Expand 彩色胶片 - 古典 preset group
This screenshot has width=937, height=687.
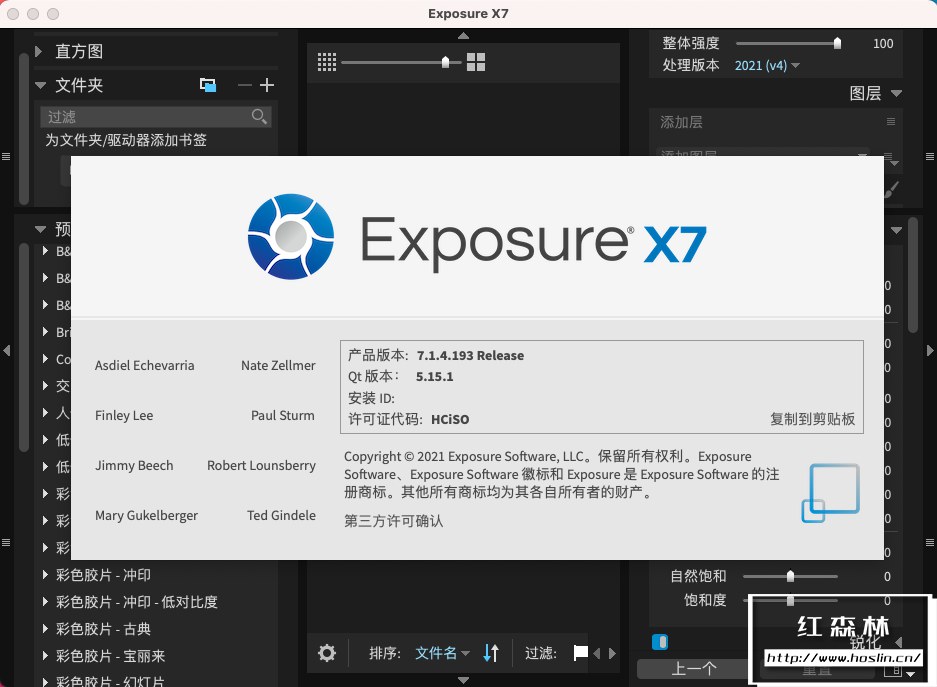coord(45,628)
